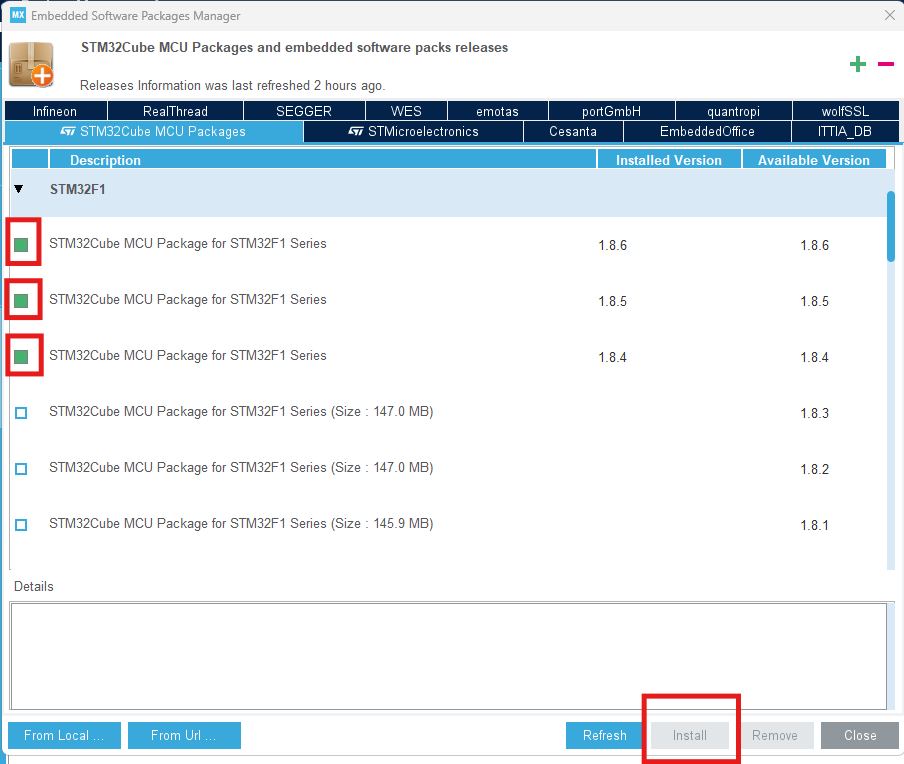Toggle checkbox for STM32F1 package version 1.8.4
The image size is (904, 764).
21,357
